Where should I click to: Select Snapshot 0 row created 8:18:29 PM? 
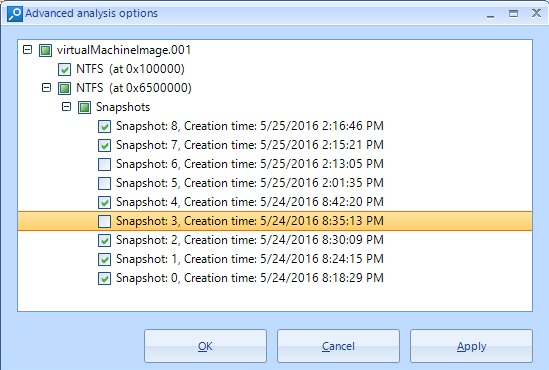pyautogui.click(x=250, y=278)
